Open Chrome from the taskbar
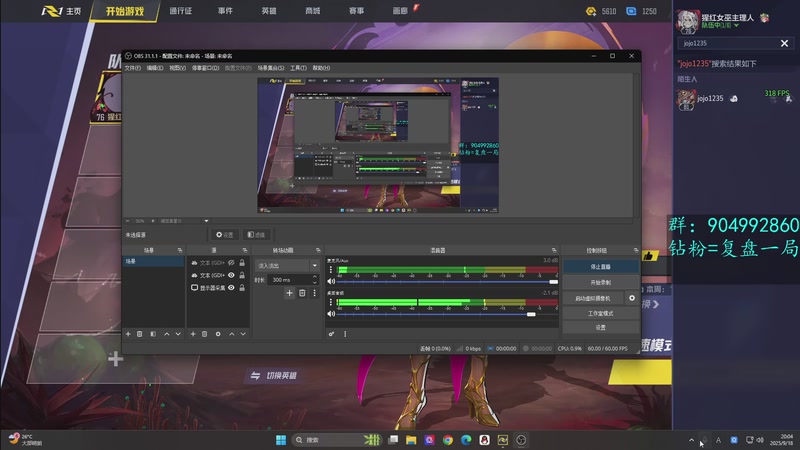The width and height of the screenshot is (800, 450). point(447,440)
